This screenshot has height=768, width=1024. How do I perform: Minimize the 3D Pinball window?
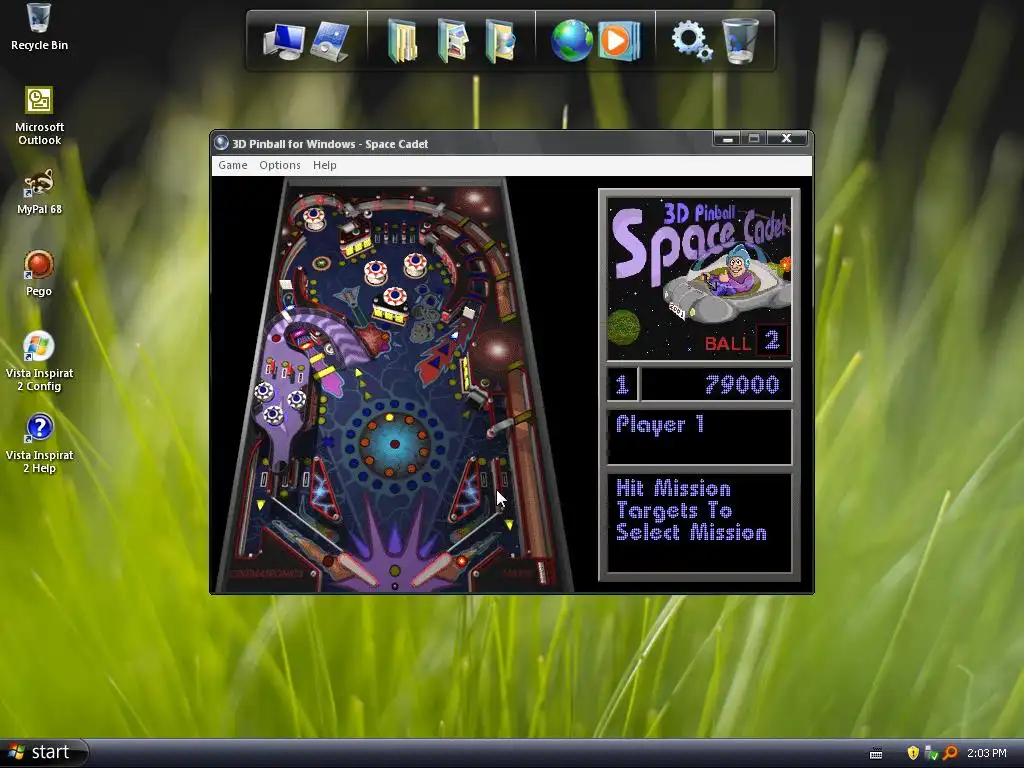pos(728,138)
